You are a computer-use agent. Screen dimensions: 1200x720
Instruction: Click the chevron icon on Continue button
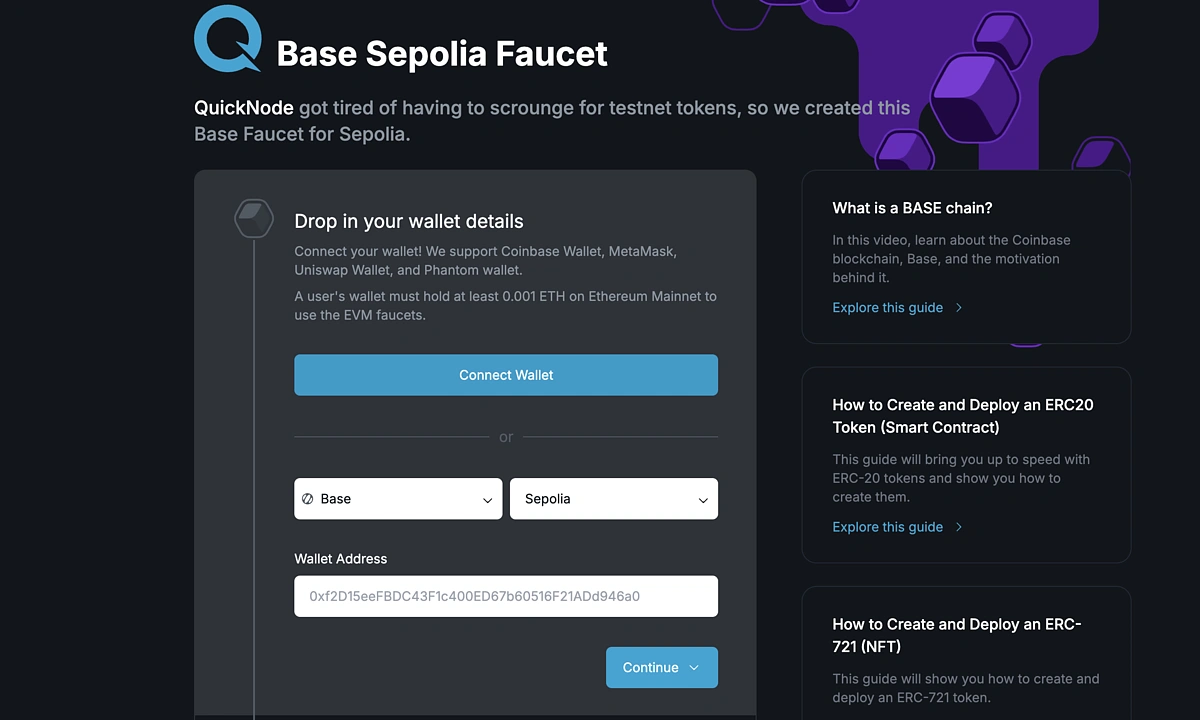coord(695,668)
